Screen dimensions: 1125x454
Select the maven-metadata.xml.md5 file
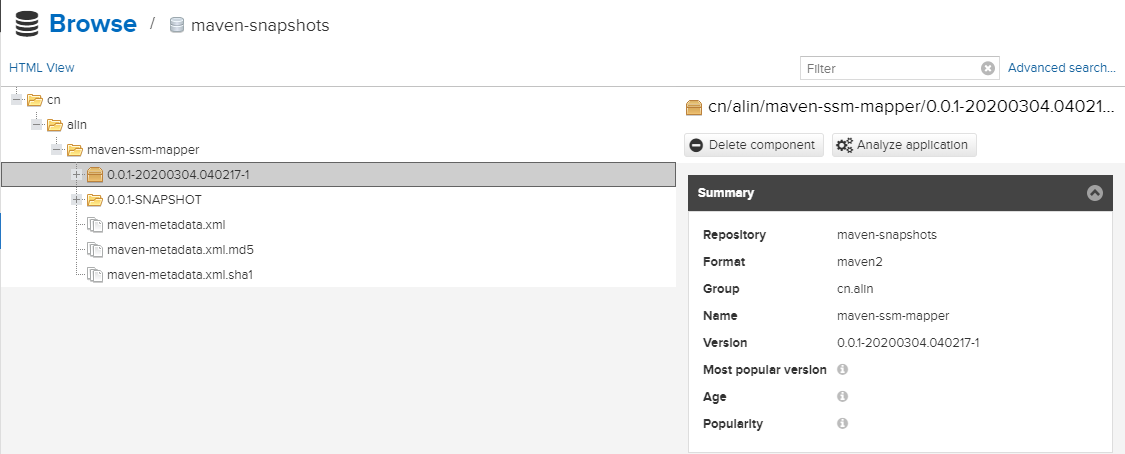(x=172, y=250)
